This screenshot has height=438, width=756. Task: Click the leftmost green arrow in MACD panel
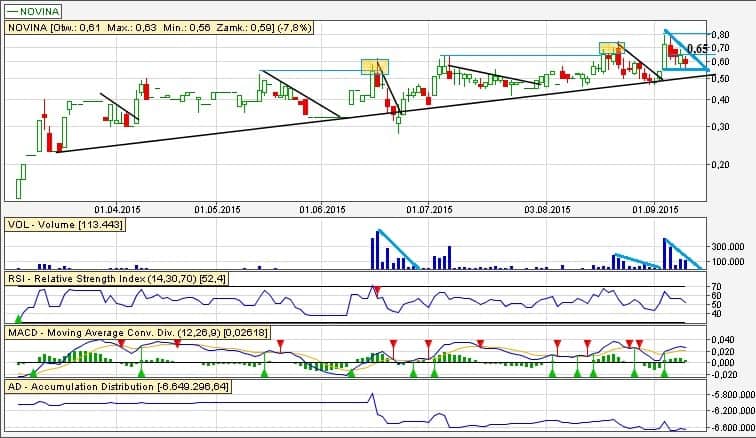(x=32, y=372)
